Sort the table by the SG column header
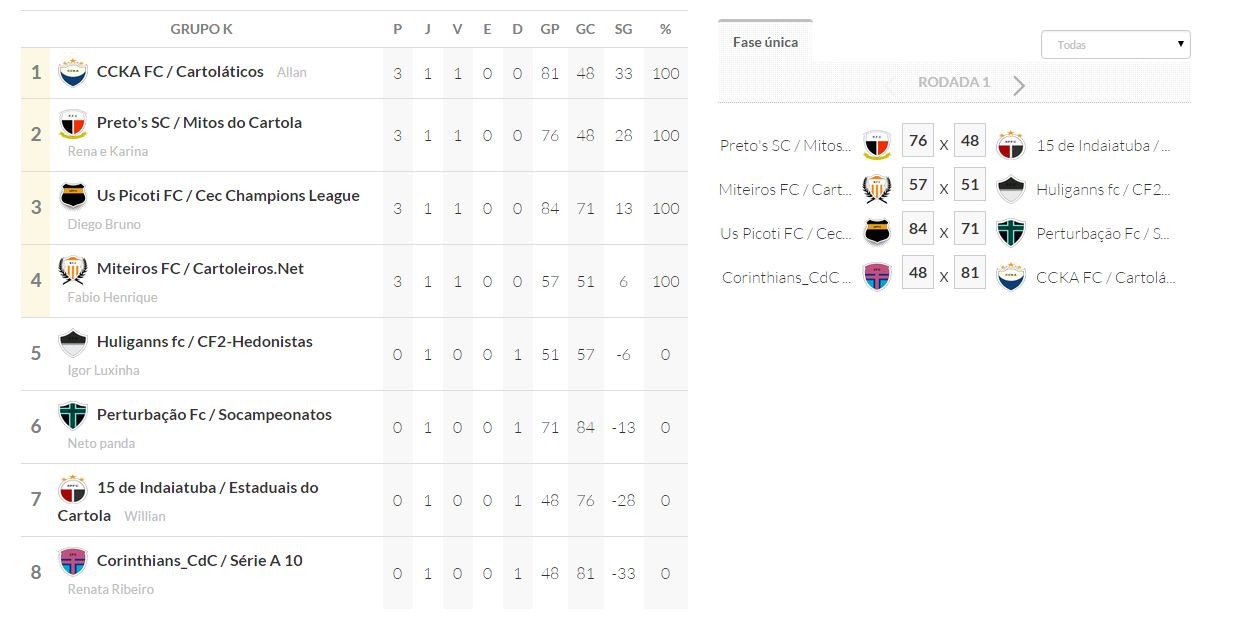The width and height of the screenshot is (1235, 617). click(x=623, y=29)
